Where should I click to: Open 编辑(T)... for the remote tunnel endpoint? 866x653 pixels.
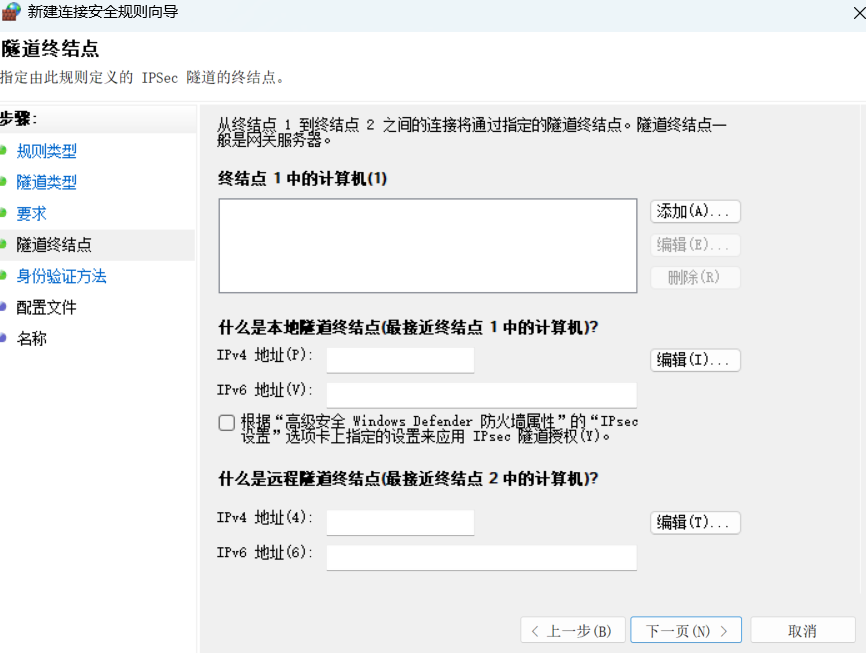click(695, 523)
